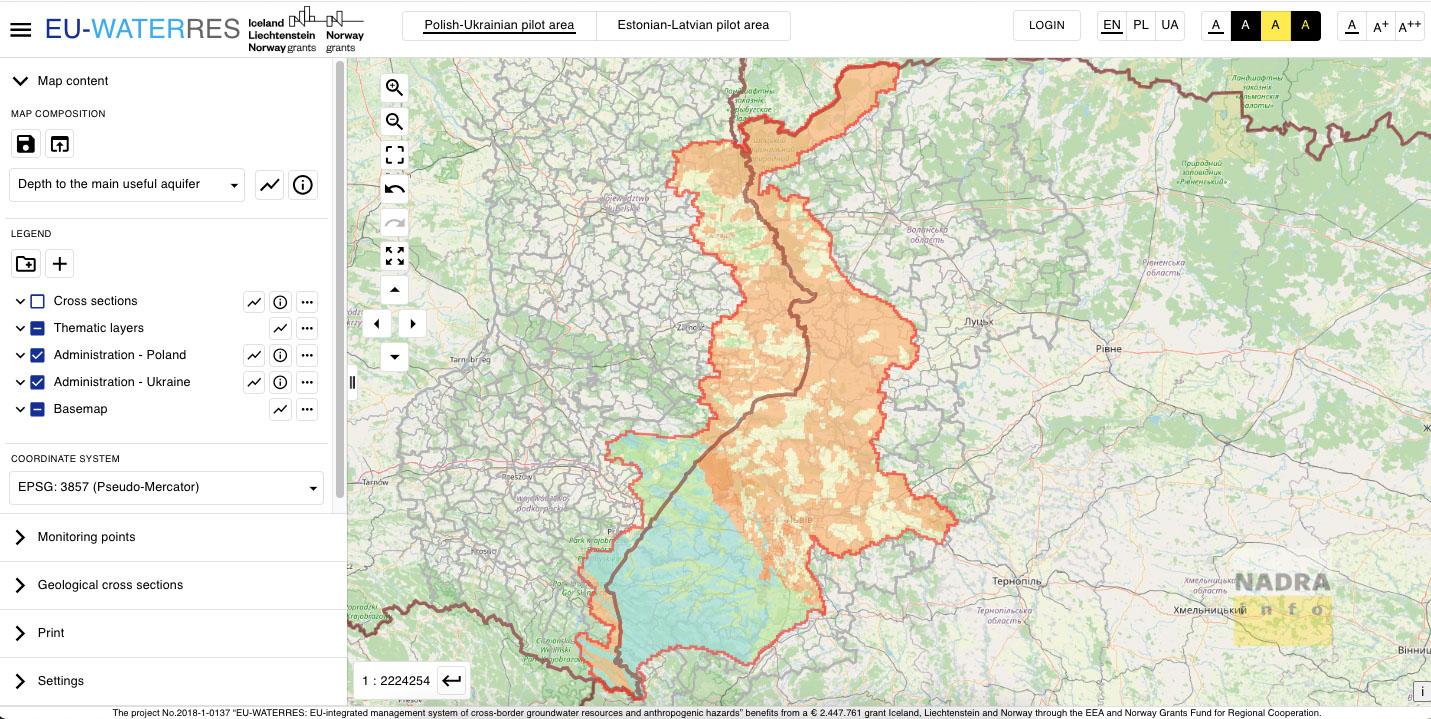Image resolution: width=1431 pixels, height=719 pixels.
Task: Toggle the Basemap layer checkbox
Action: click(x=37, y=409)
